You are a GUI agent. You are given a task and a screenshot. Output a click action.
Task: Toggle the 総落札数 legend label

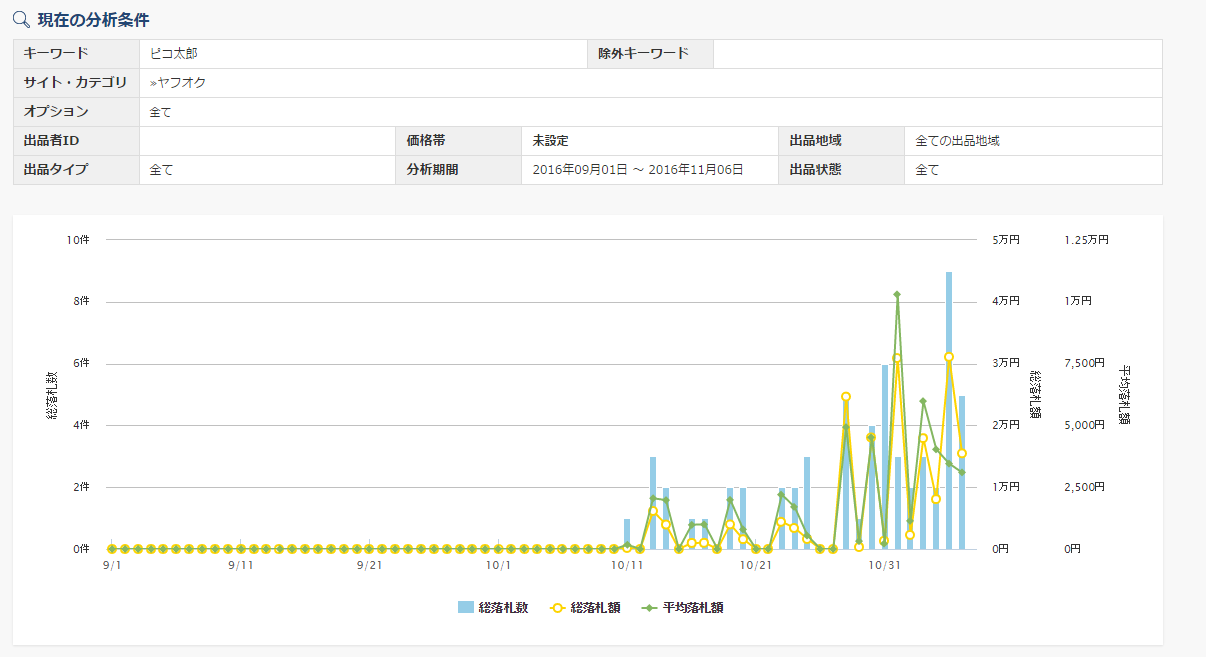(504, 607)
